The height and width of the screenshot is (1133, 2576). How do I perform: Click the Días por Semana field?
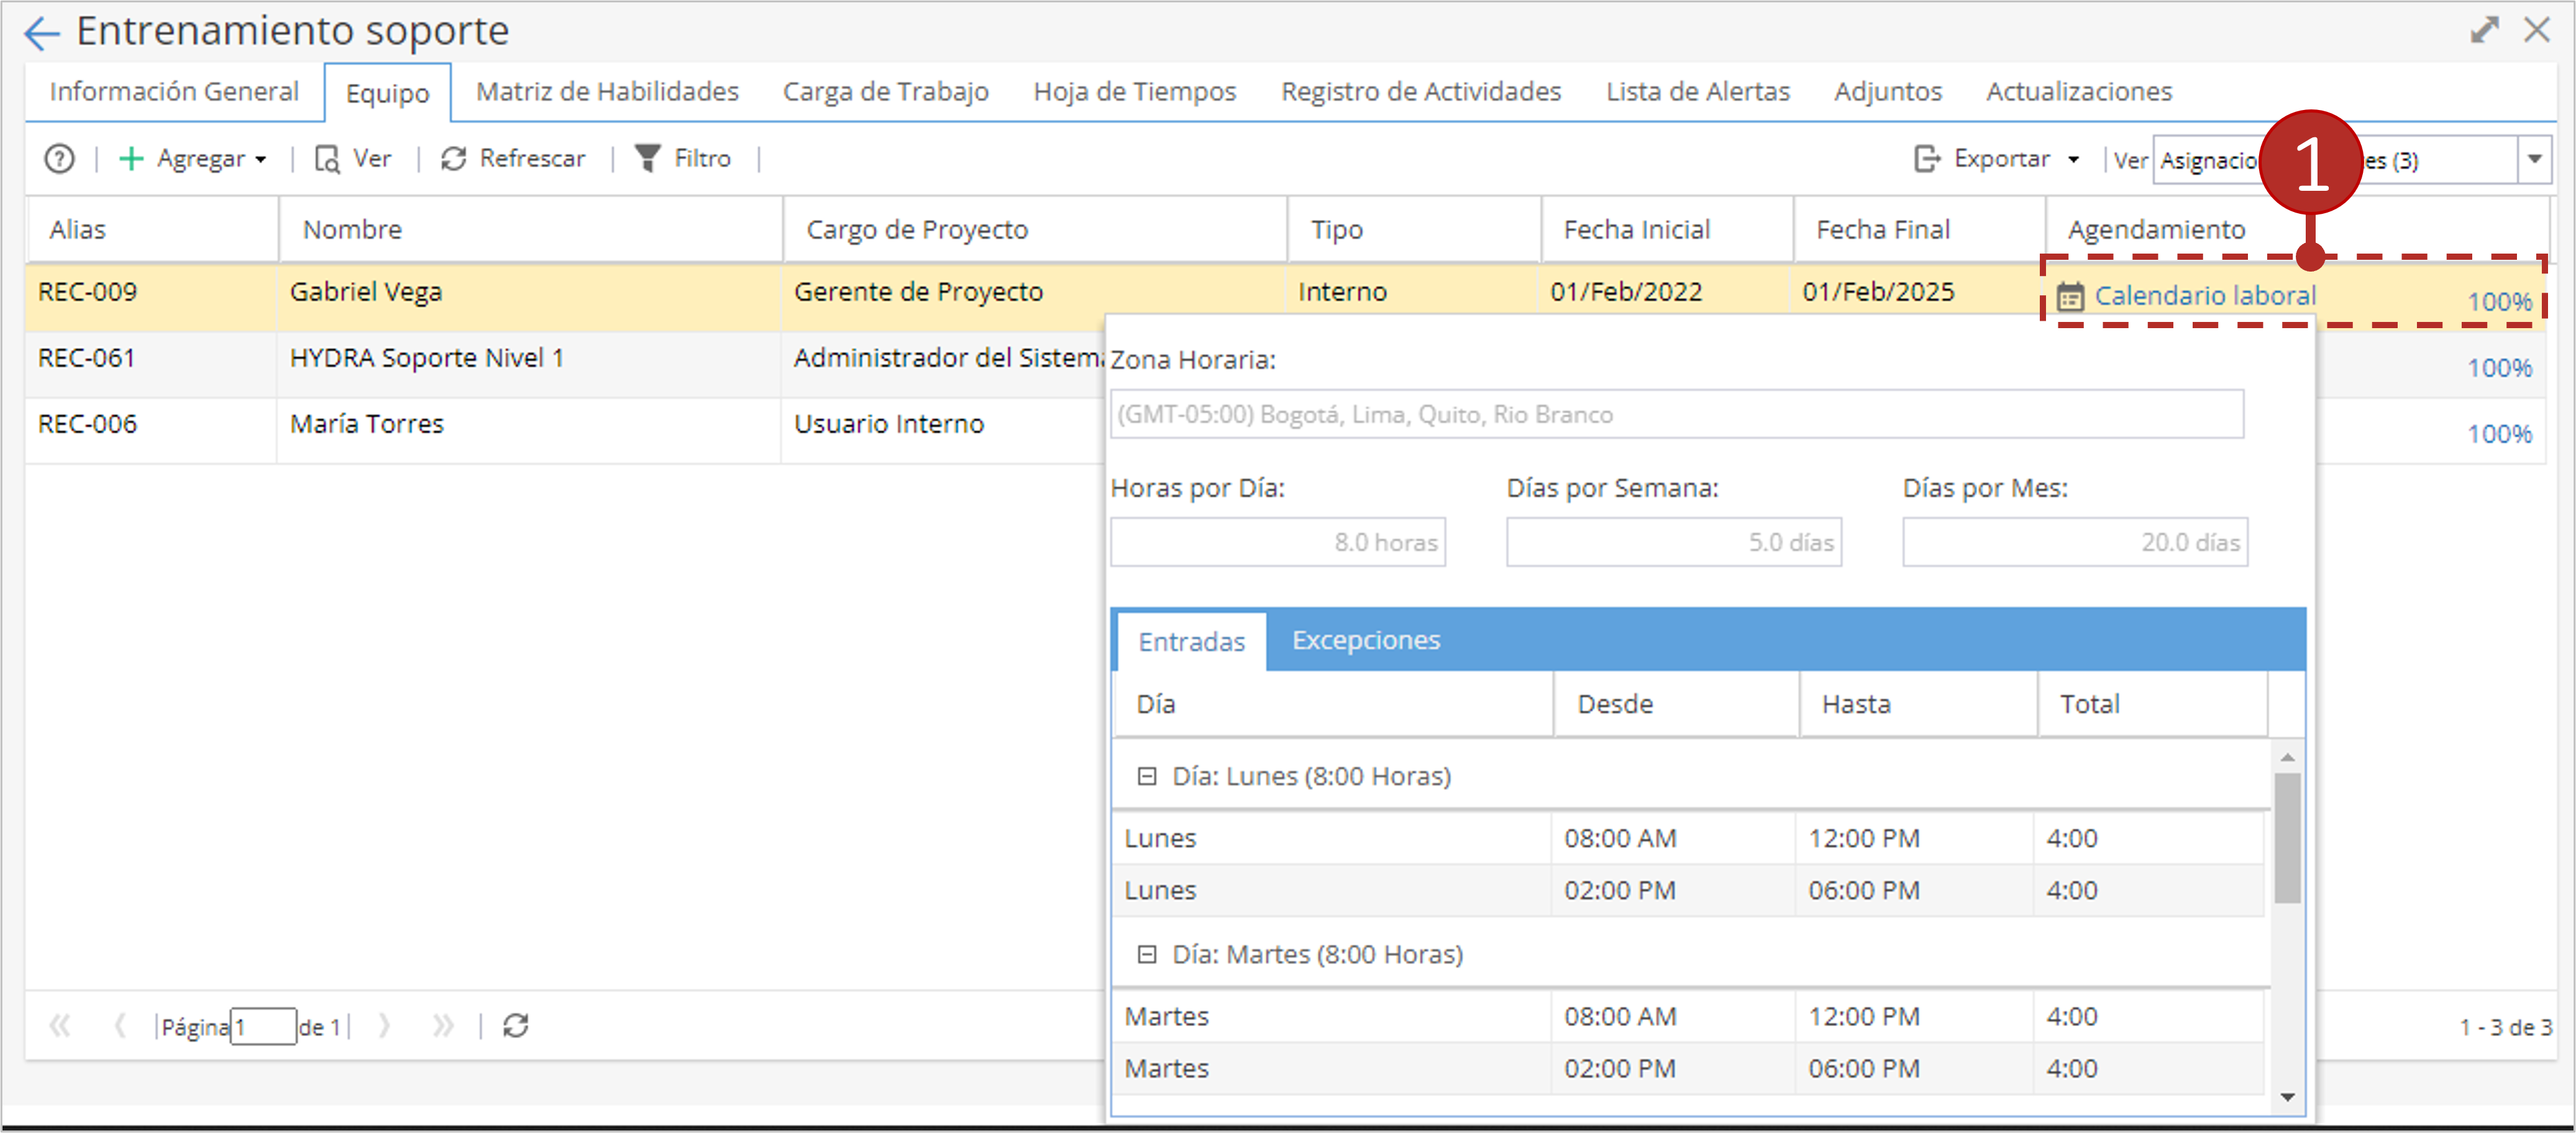coord(1673,542)
